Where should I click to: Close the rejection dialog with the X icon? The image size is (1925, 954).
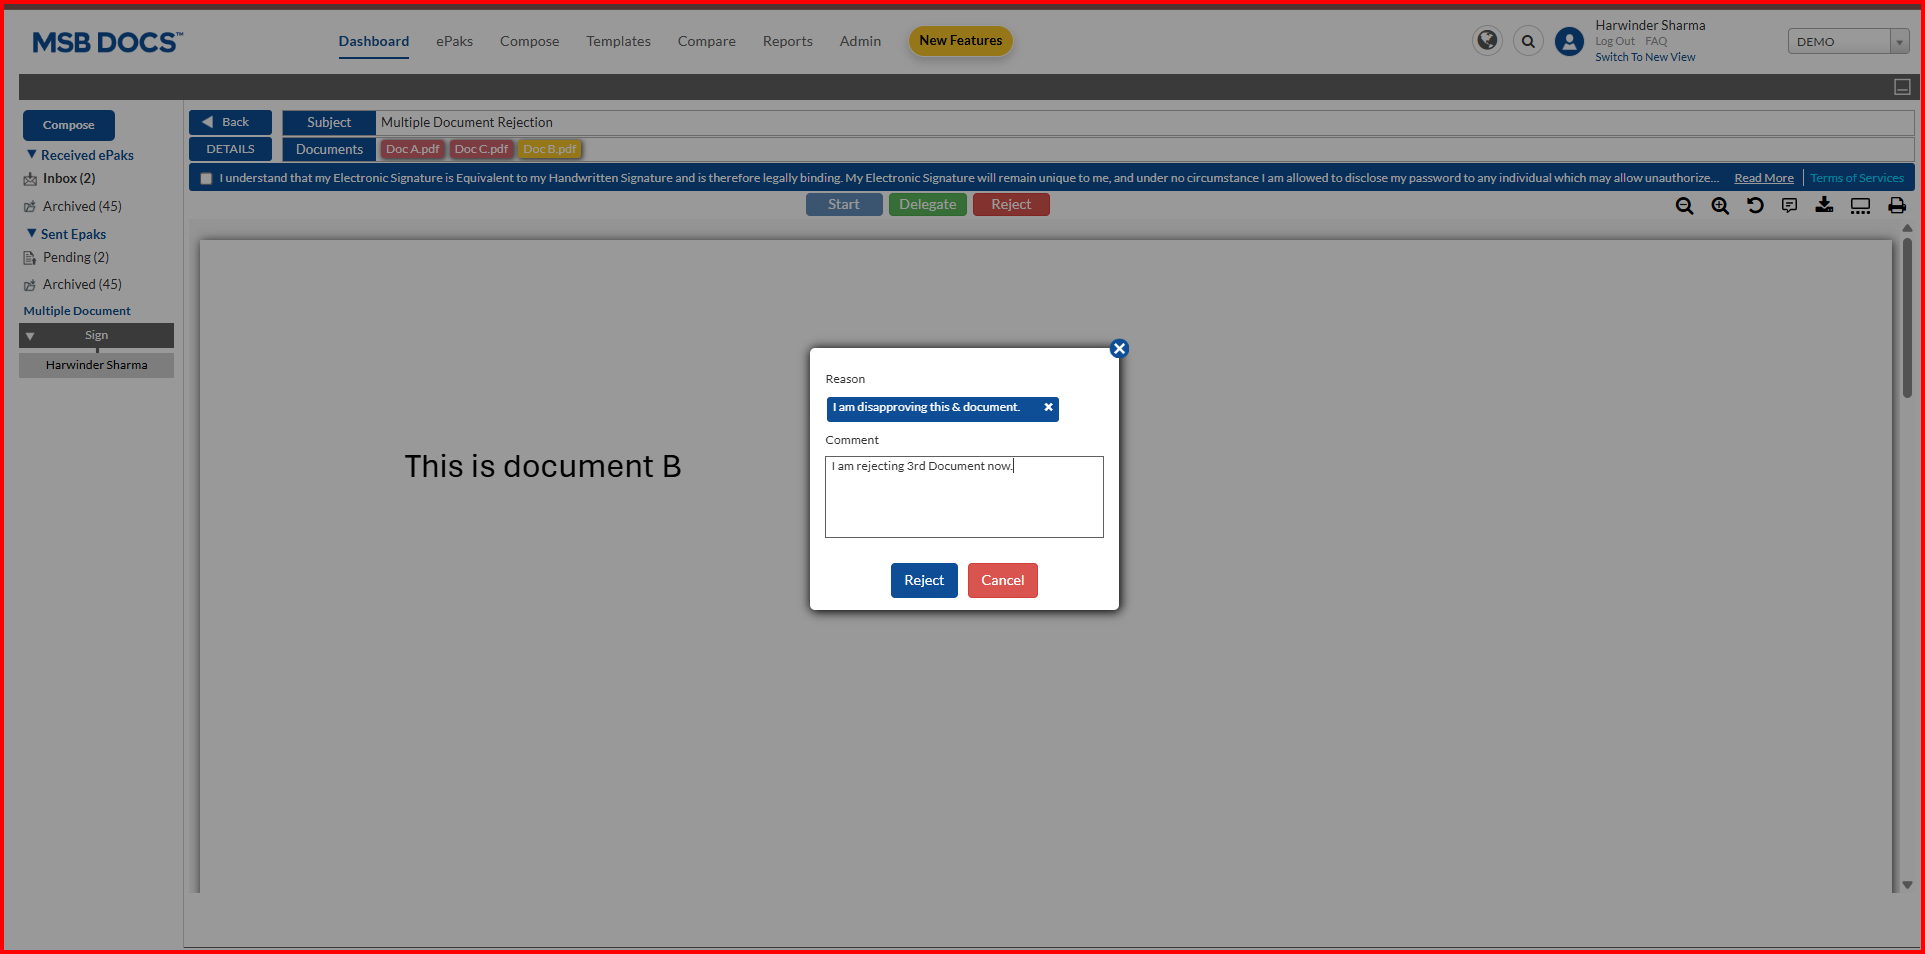pyautogui.click(x=1119, y=349)
